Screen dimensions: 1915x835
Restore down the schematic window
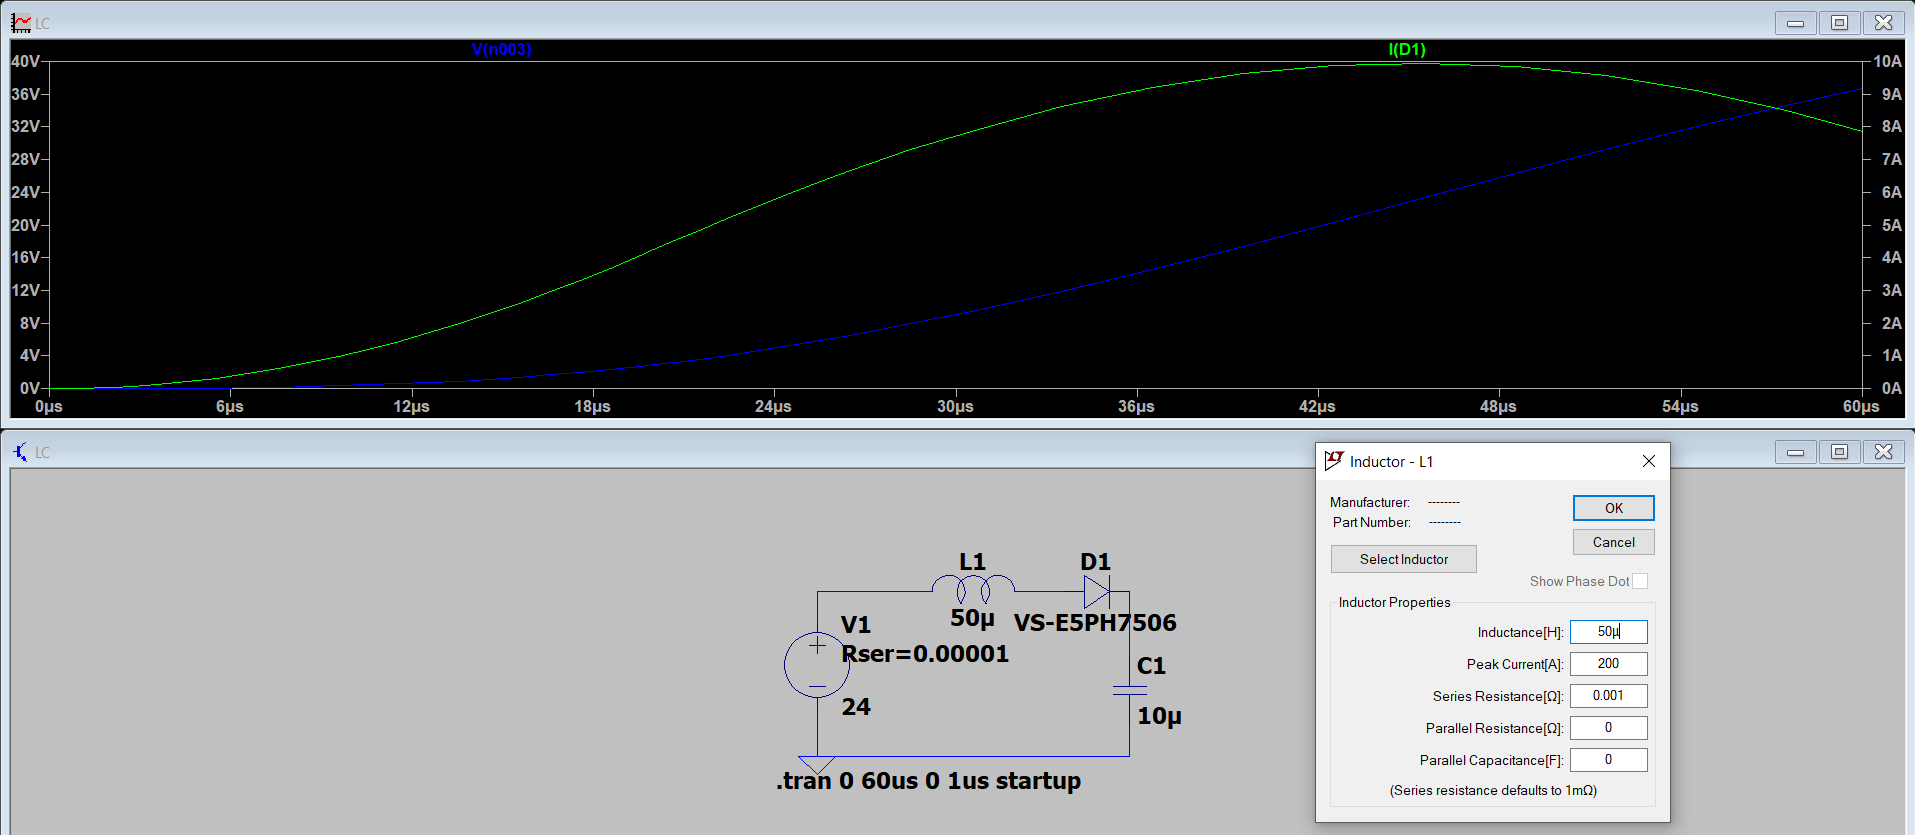pos(1839,452)
